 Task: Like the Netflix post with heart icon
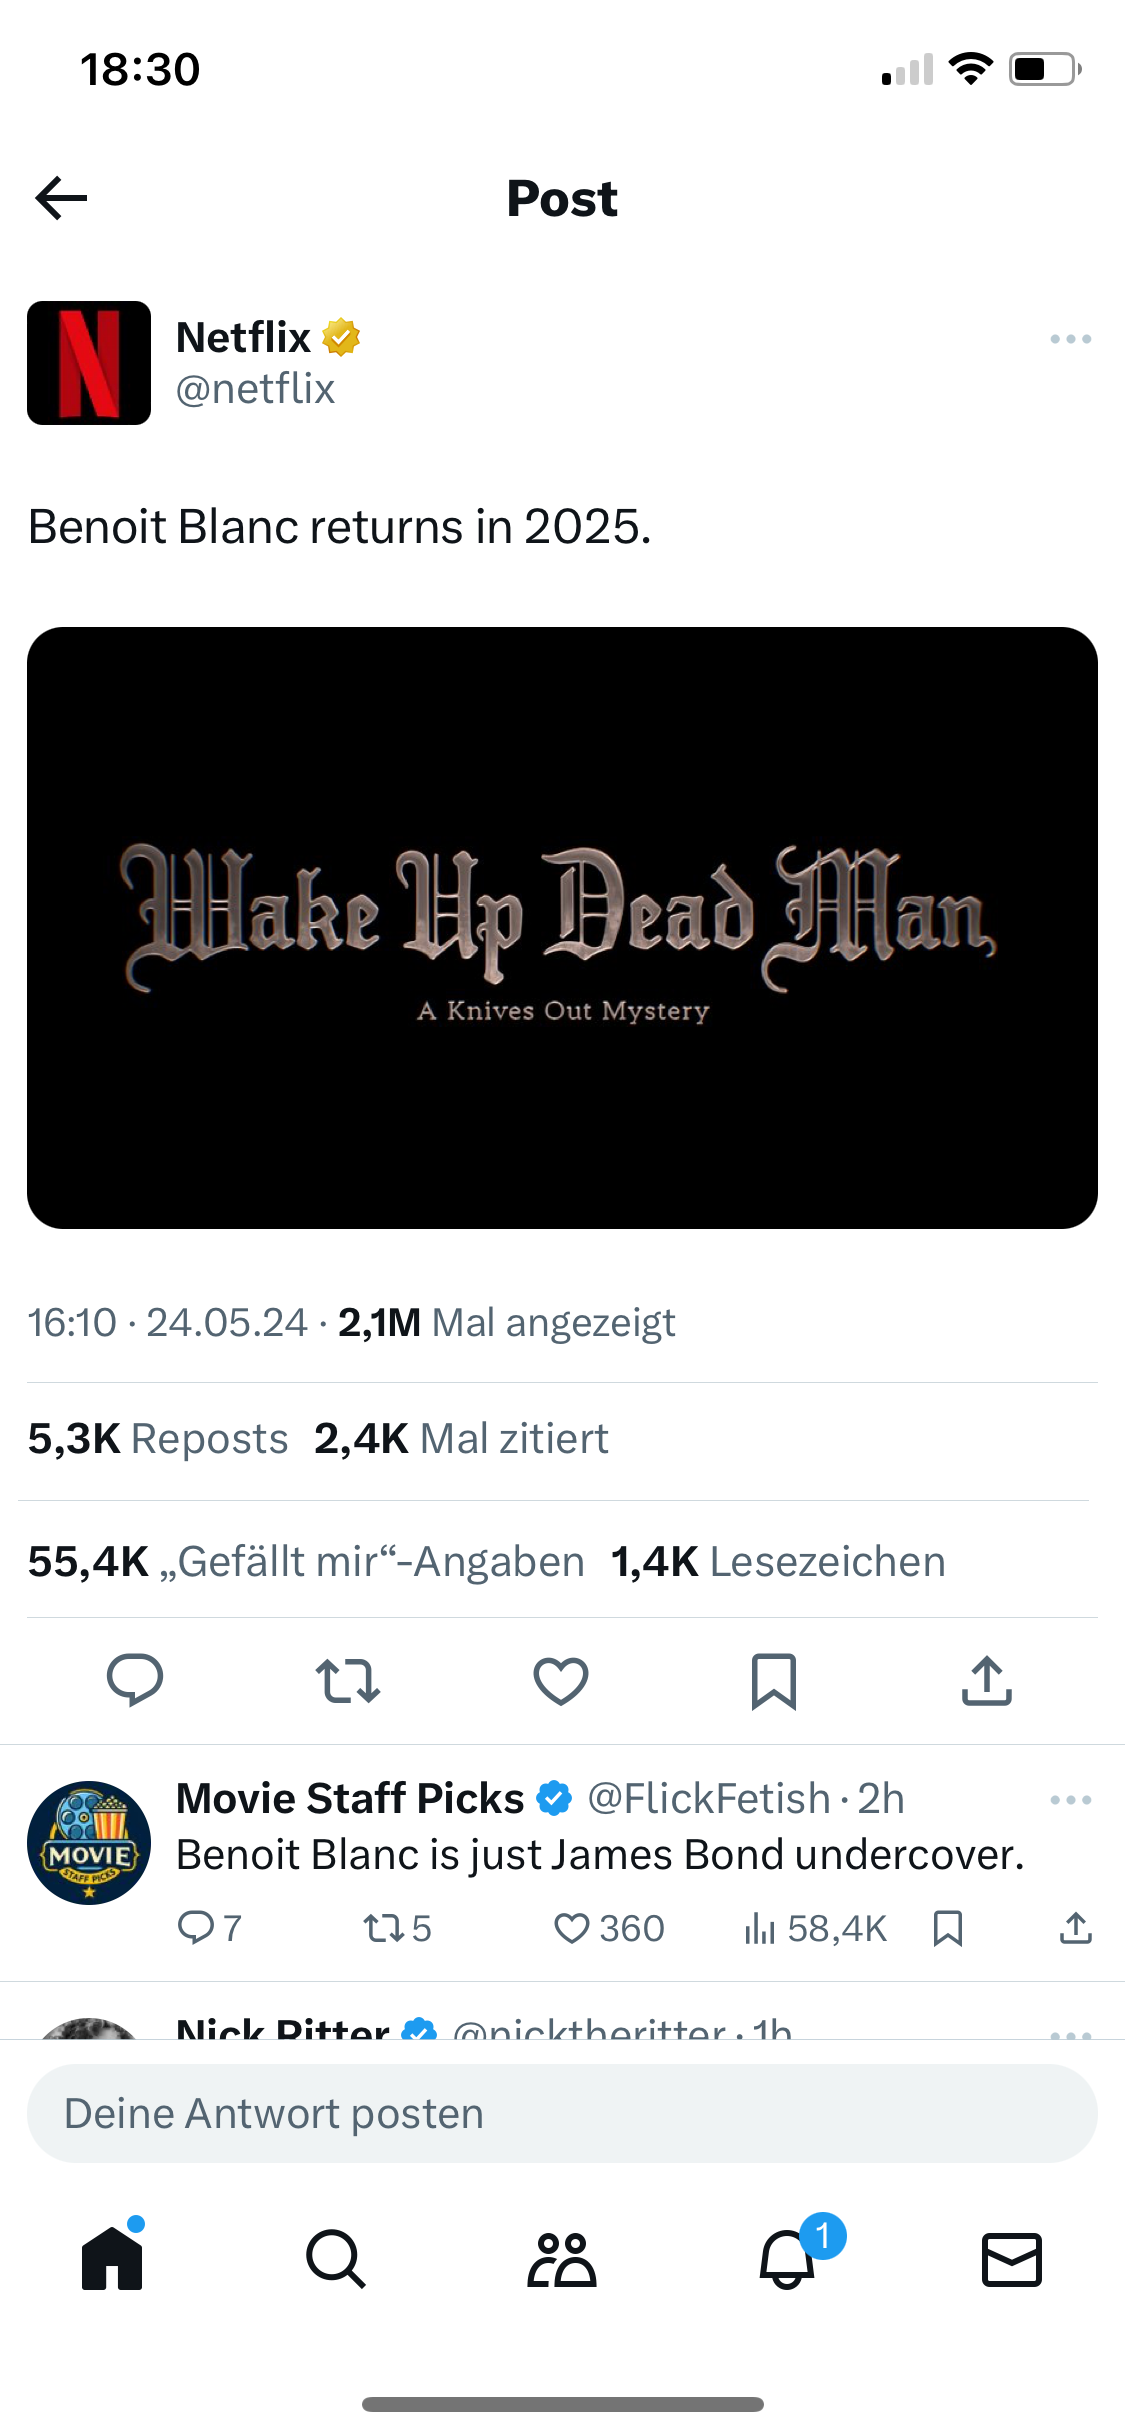tap(561, 1681)
